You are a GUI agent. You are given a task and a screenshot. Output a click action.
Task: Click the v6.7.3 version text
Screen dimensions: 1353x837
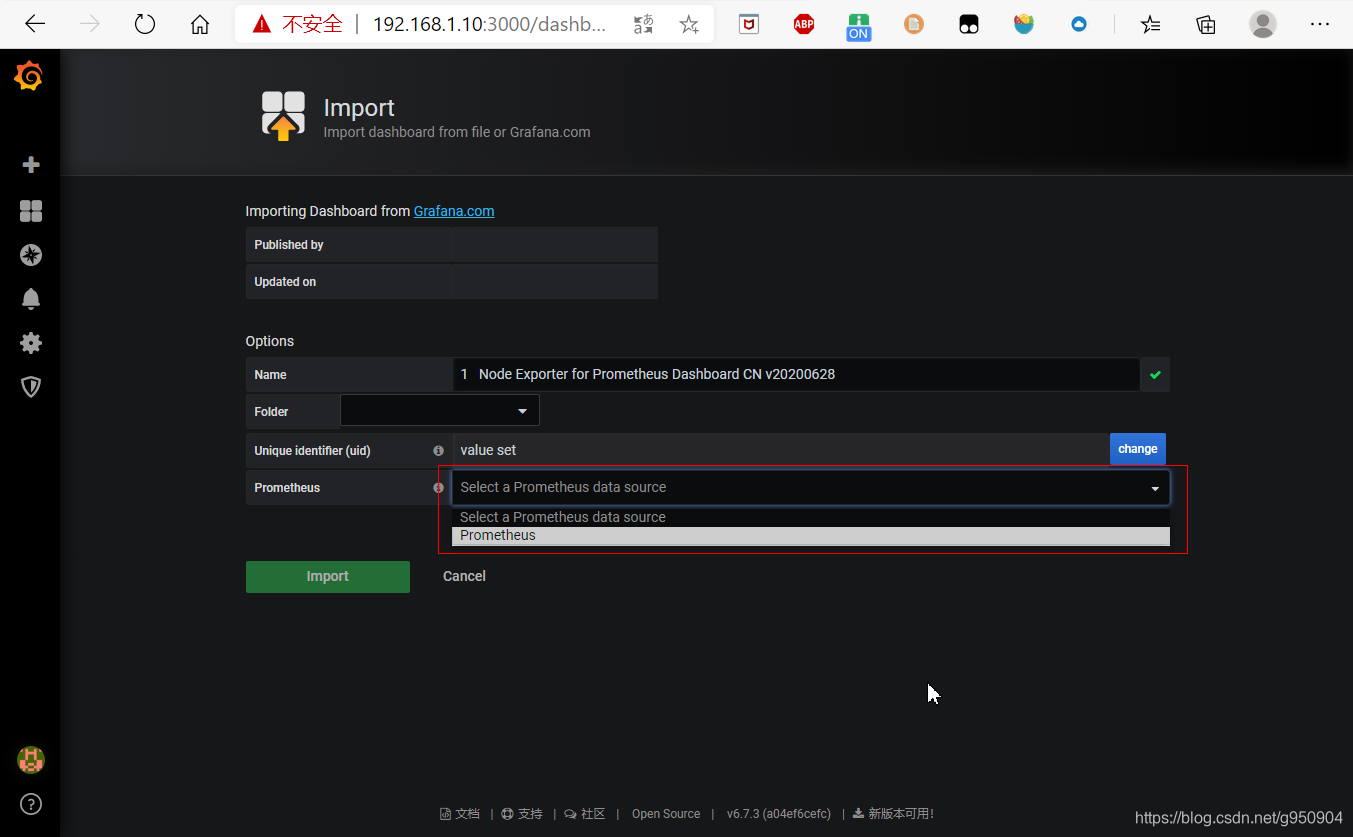779,814
